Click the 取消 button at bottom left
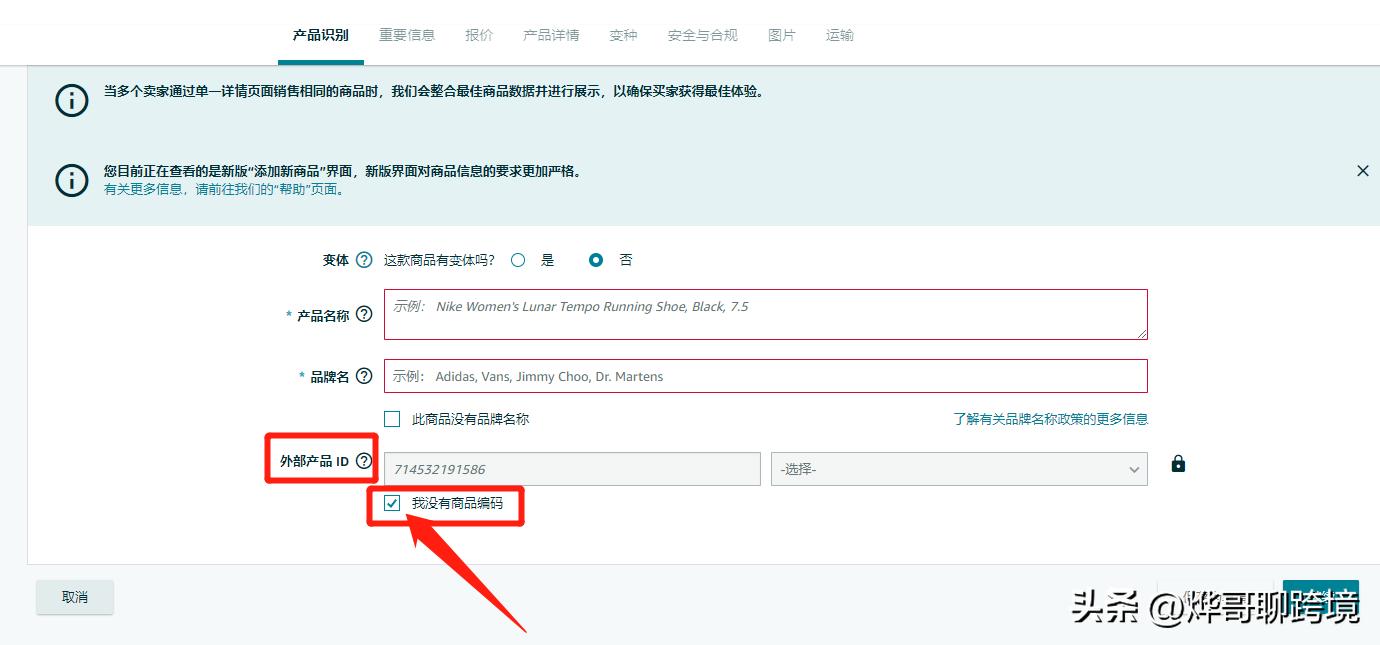This screenshot has height=645, width=1380. (x=74, y=596)
